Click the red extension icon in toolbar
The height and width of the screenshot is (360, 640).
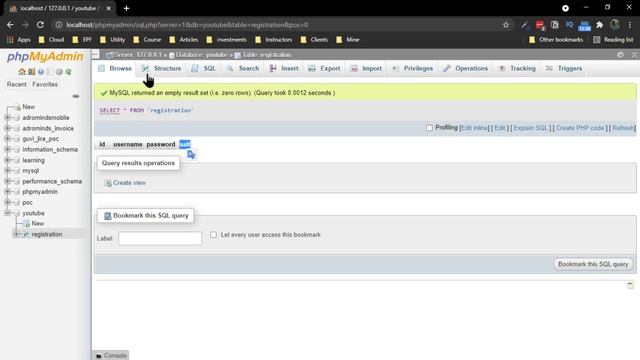[x=540, y=25]
